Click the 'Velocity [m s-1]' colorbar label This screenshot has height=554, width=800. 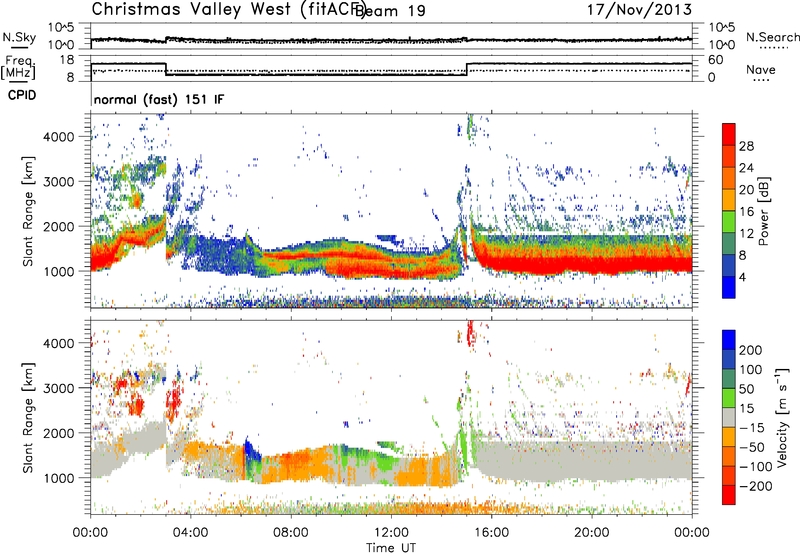781,417
